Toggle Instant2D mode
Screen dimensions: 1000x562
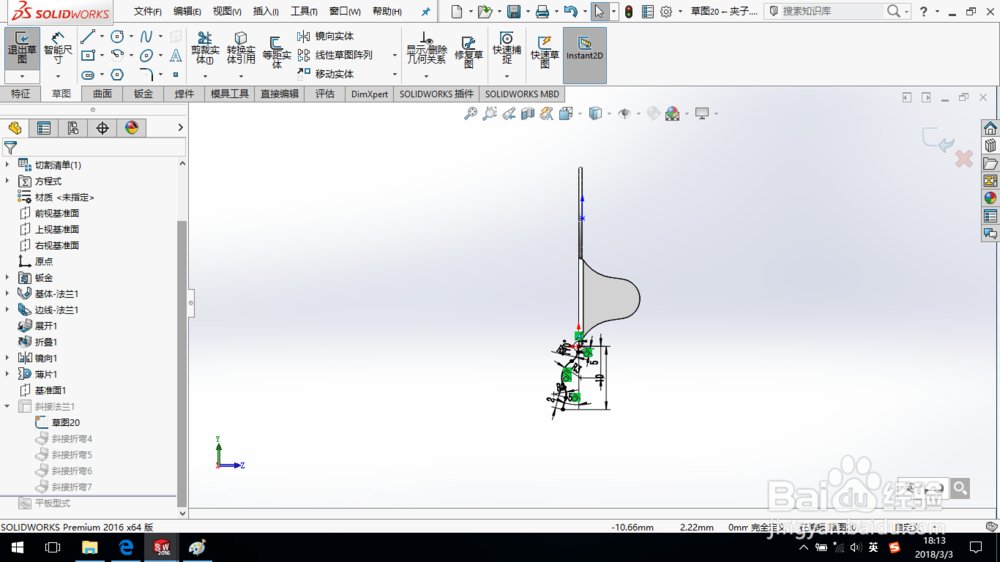pos(585,55)
